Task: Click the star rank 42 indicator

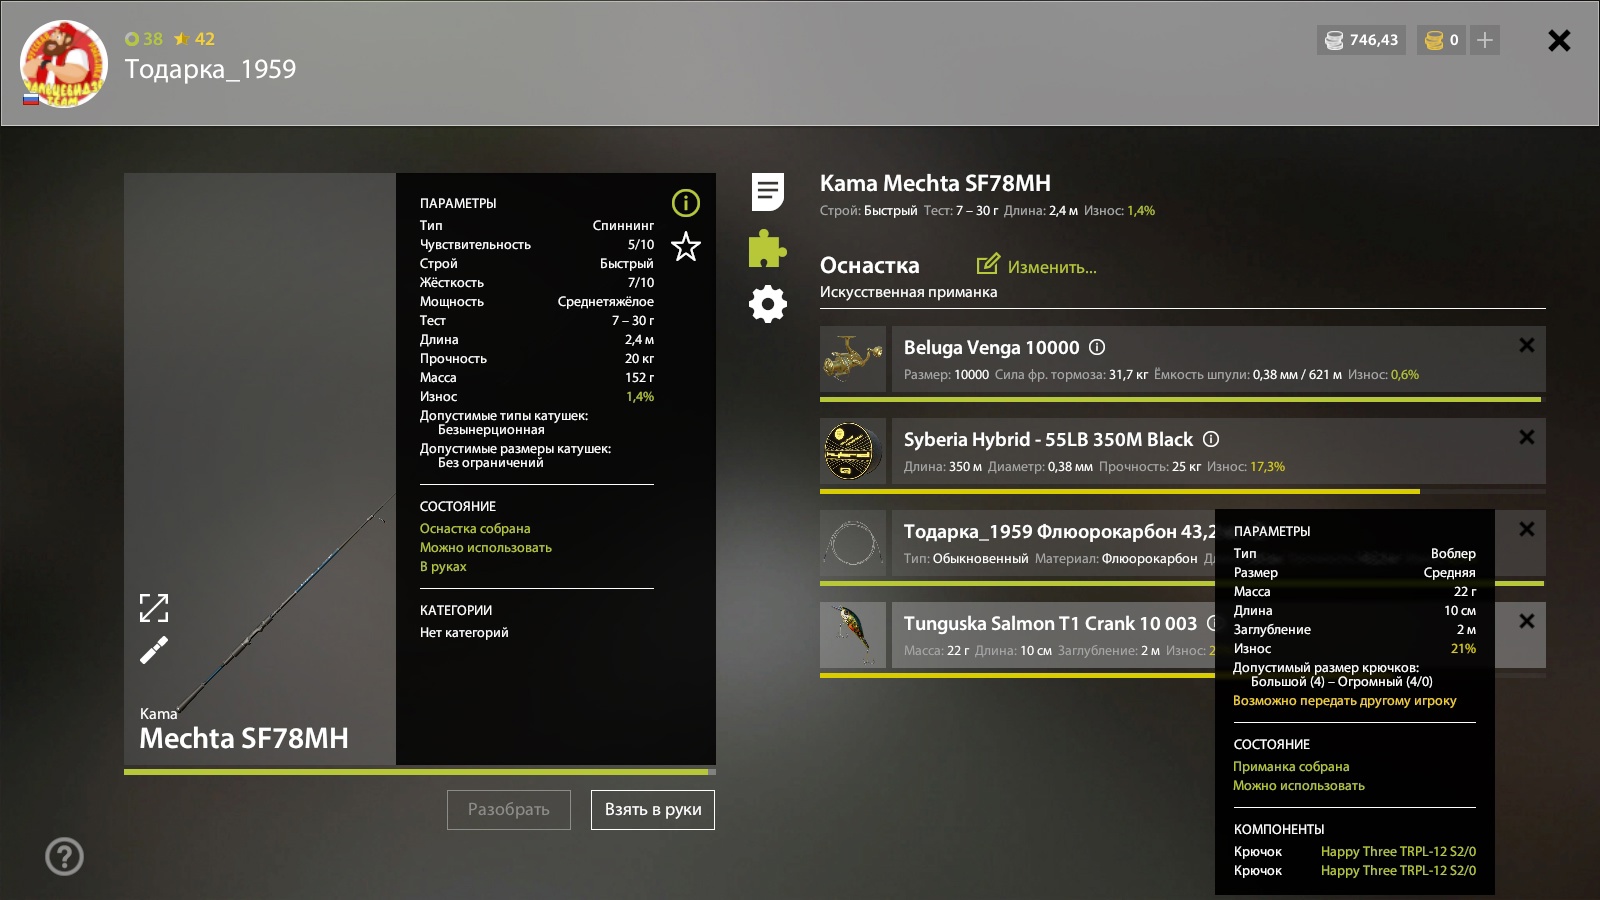Action: 194,39
